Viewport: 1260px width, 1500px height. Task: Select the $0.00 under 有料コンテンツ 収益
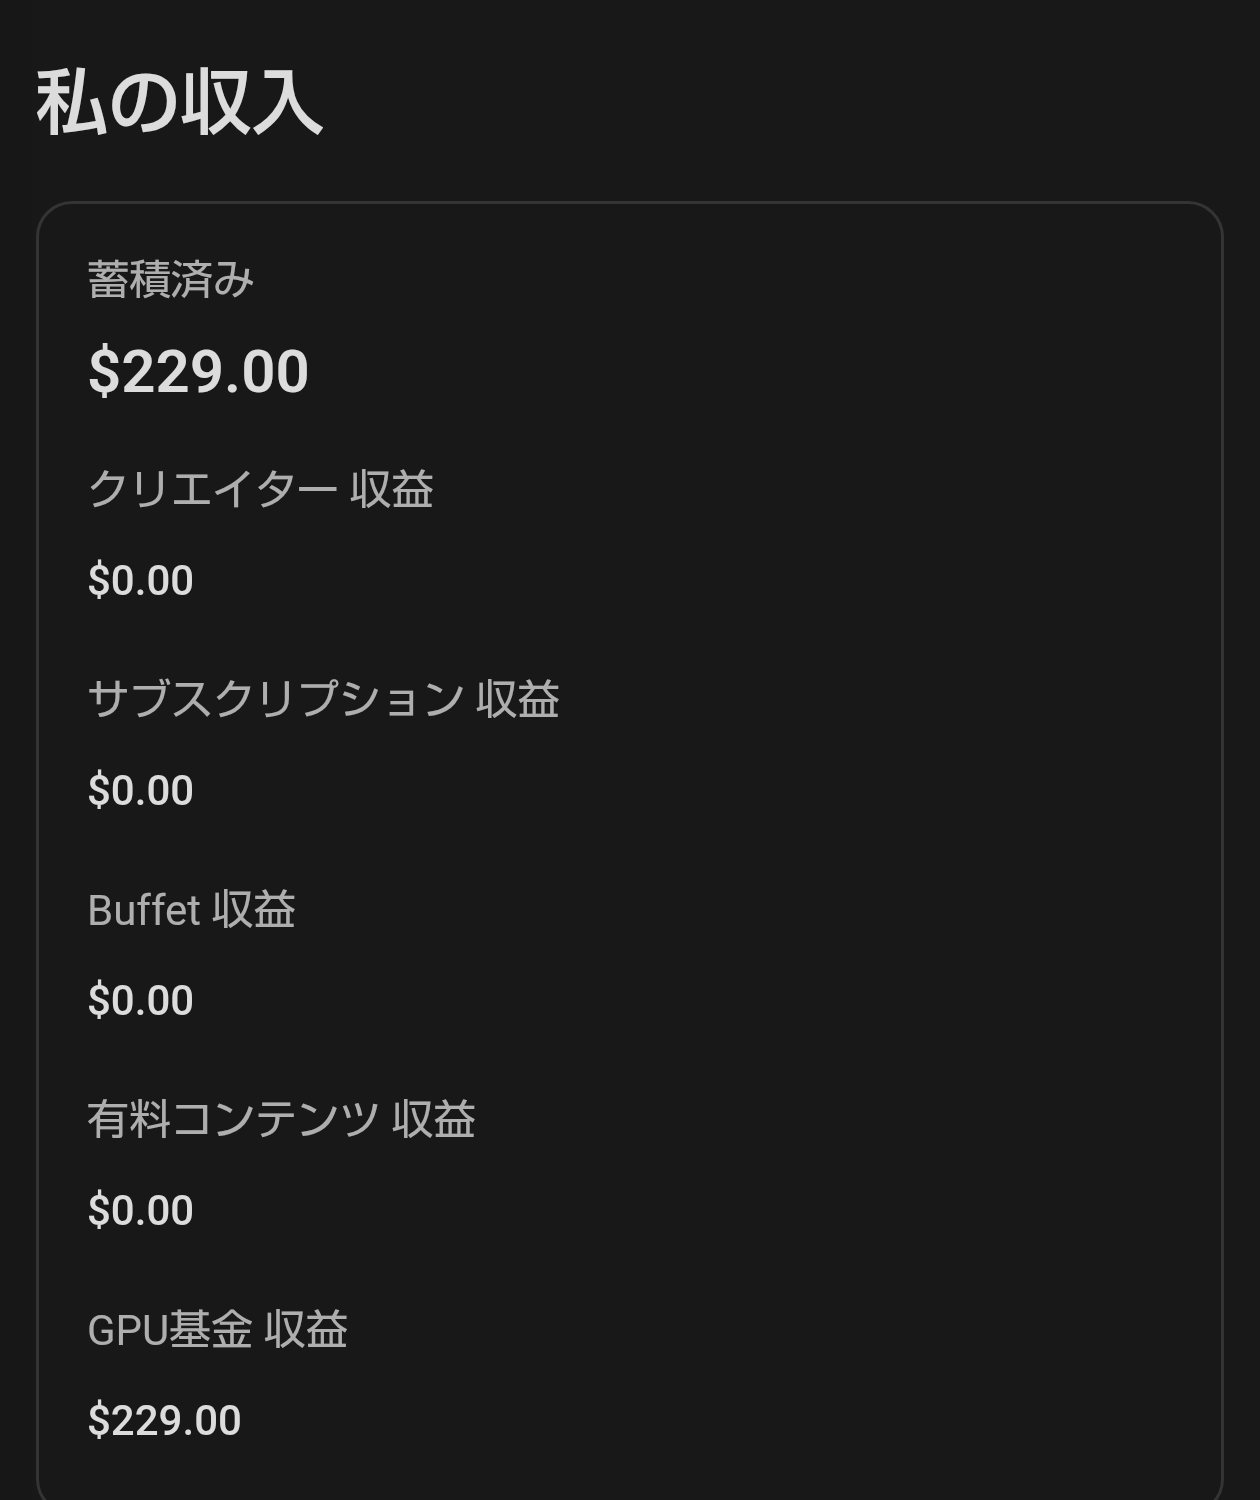[x=140, y=1211]
